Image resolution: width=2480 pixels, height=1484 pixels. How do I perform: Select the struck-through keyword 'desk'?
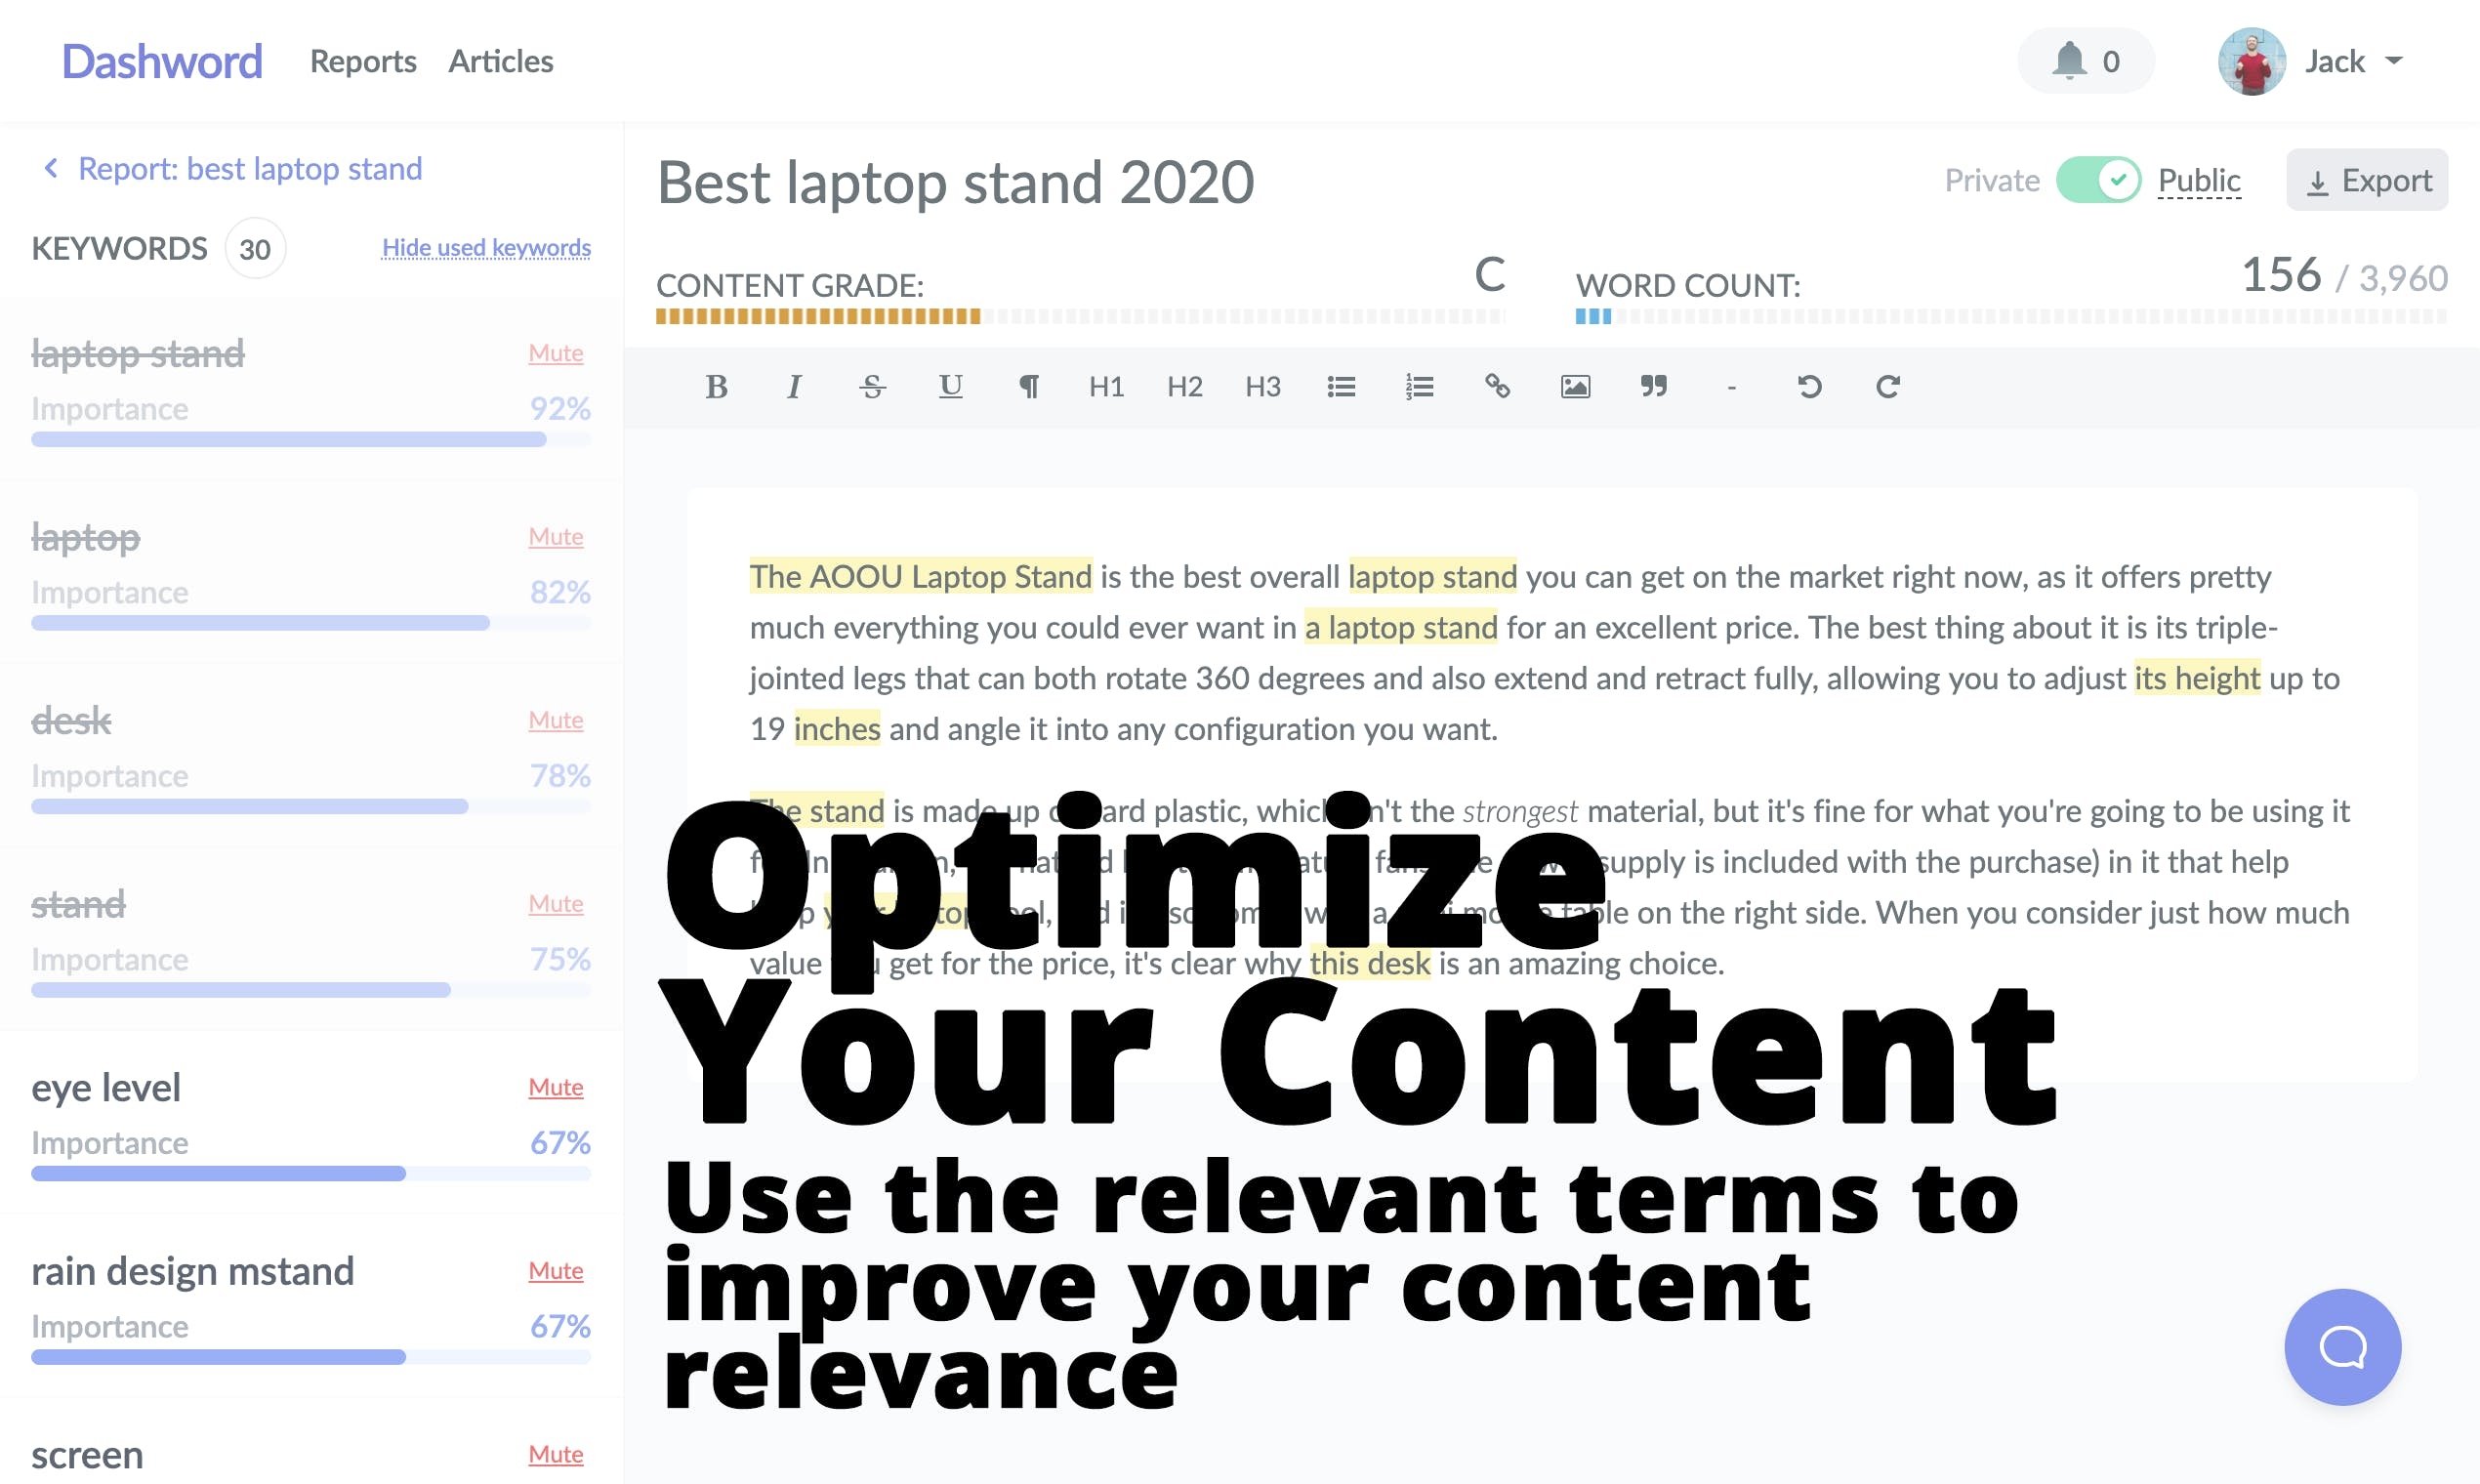pyautogui.click(x=71, y=721)
